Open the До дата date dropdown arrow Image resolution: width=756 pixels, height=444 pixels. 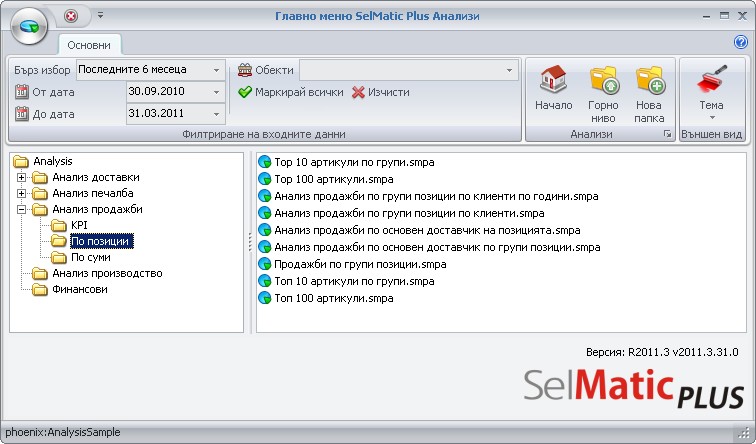[216, 114]
